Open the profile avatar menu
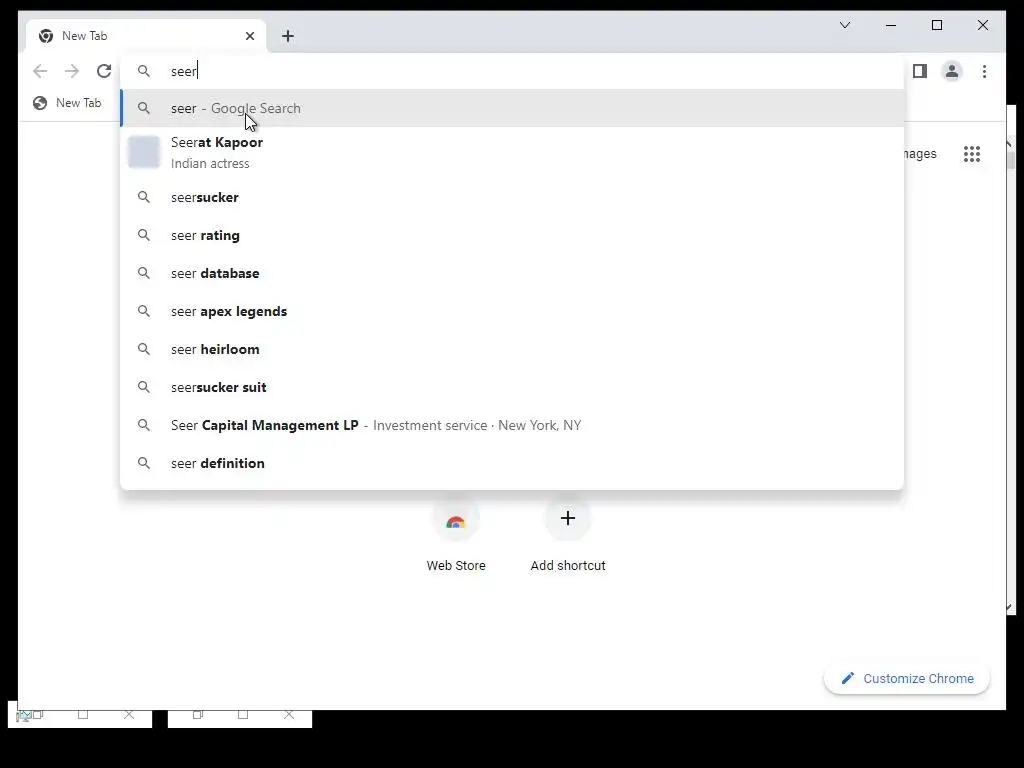The image size is (1024, 768). point(952,71)
